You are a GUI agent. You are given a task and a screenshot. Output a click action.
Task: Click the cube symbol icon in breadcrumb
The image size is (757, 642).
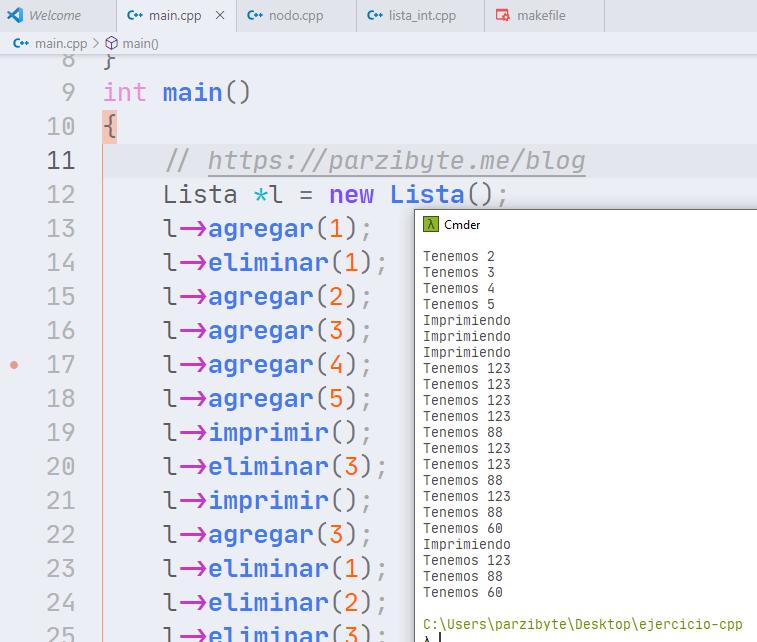pos(112,43)
